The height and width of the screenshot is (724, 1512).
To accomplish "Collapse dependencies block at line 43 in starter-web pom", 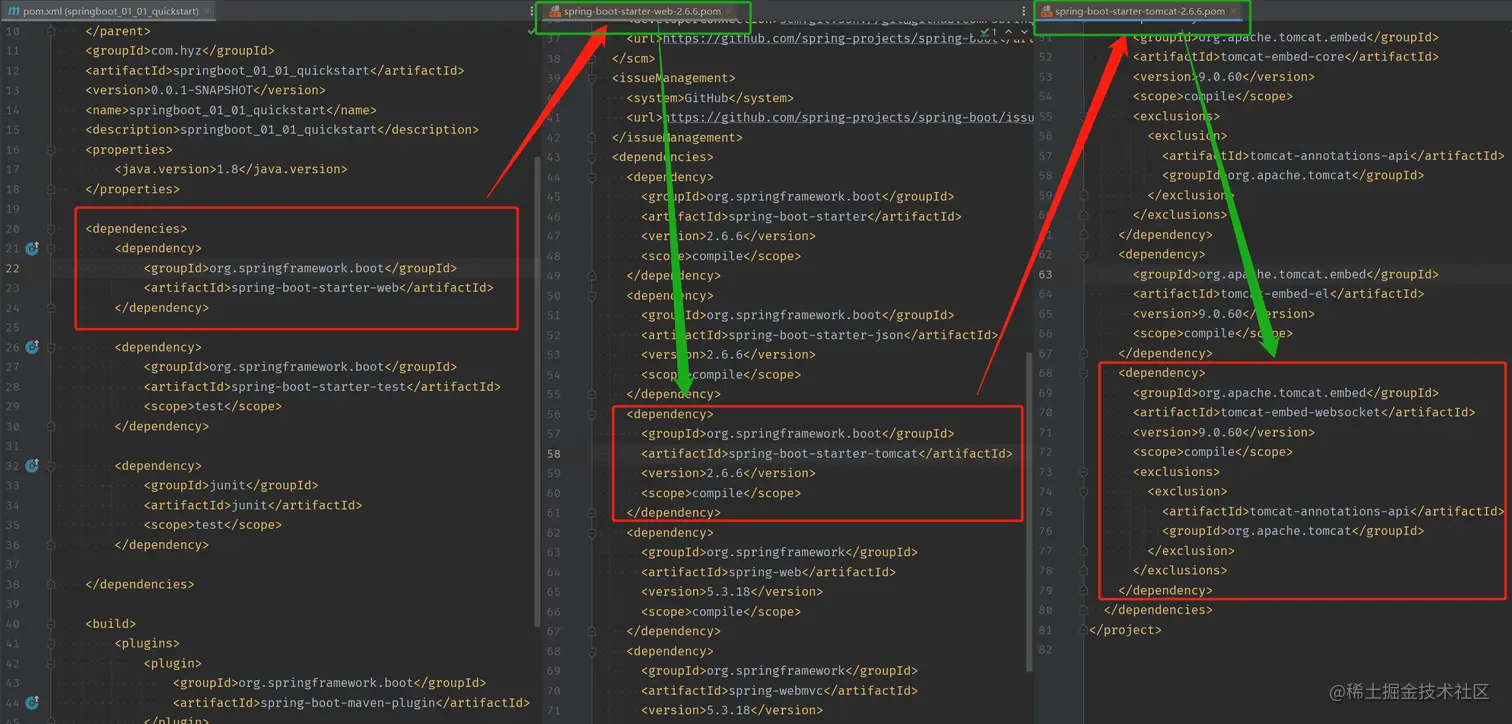I will [592, 157].
